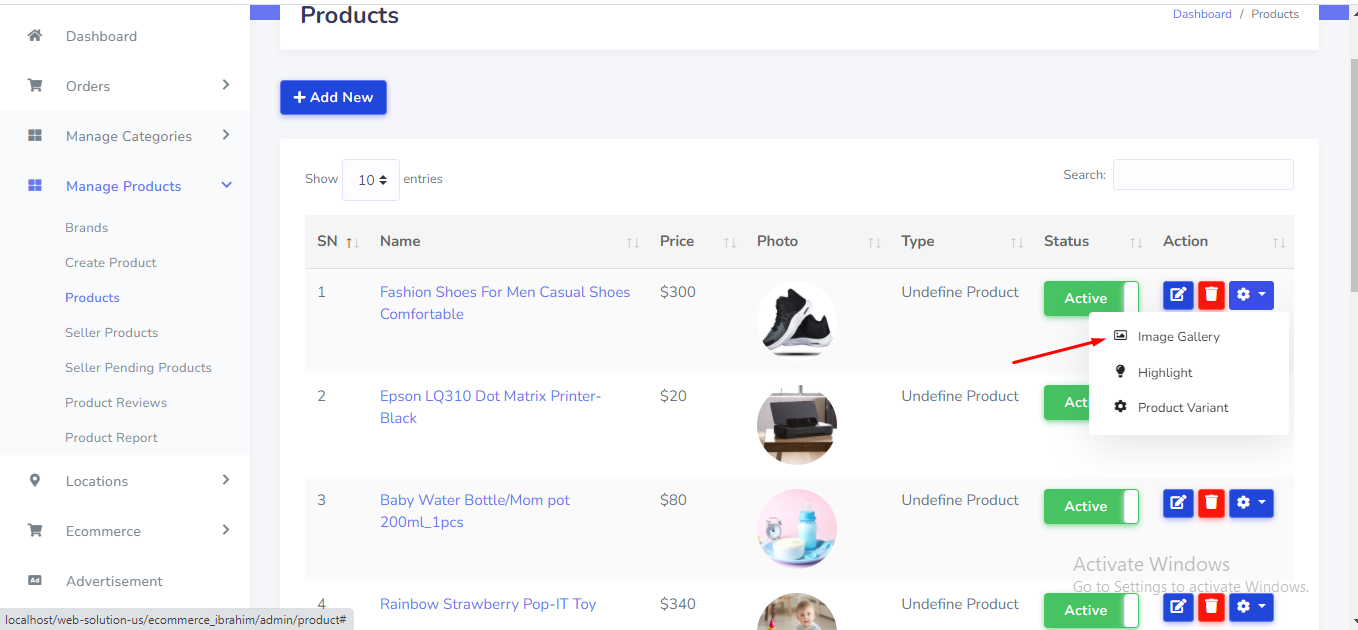Click the Add New button
The height and width of the screenshot is (630, 1358).
(x=333, y=97)
